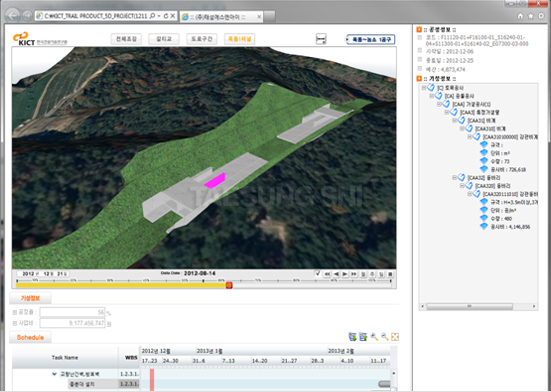The height and width of the screenshot is (392, 551).
Task: Click the orange icon beside 공정정보 header
Action: 419,30
